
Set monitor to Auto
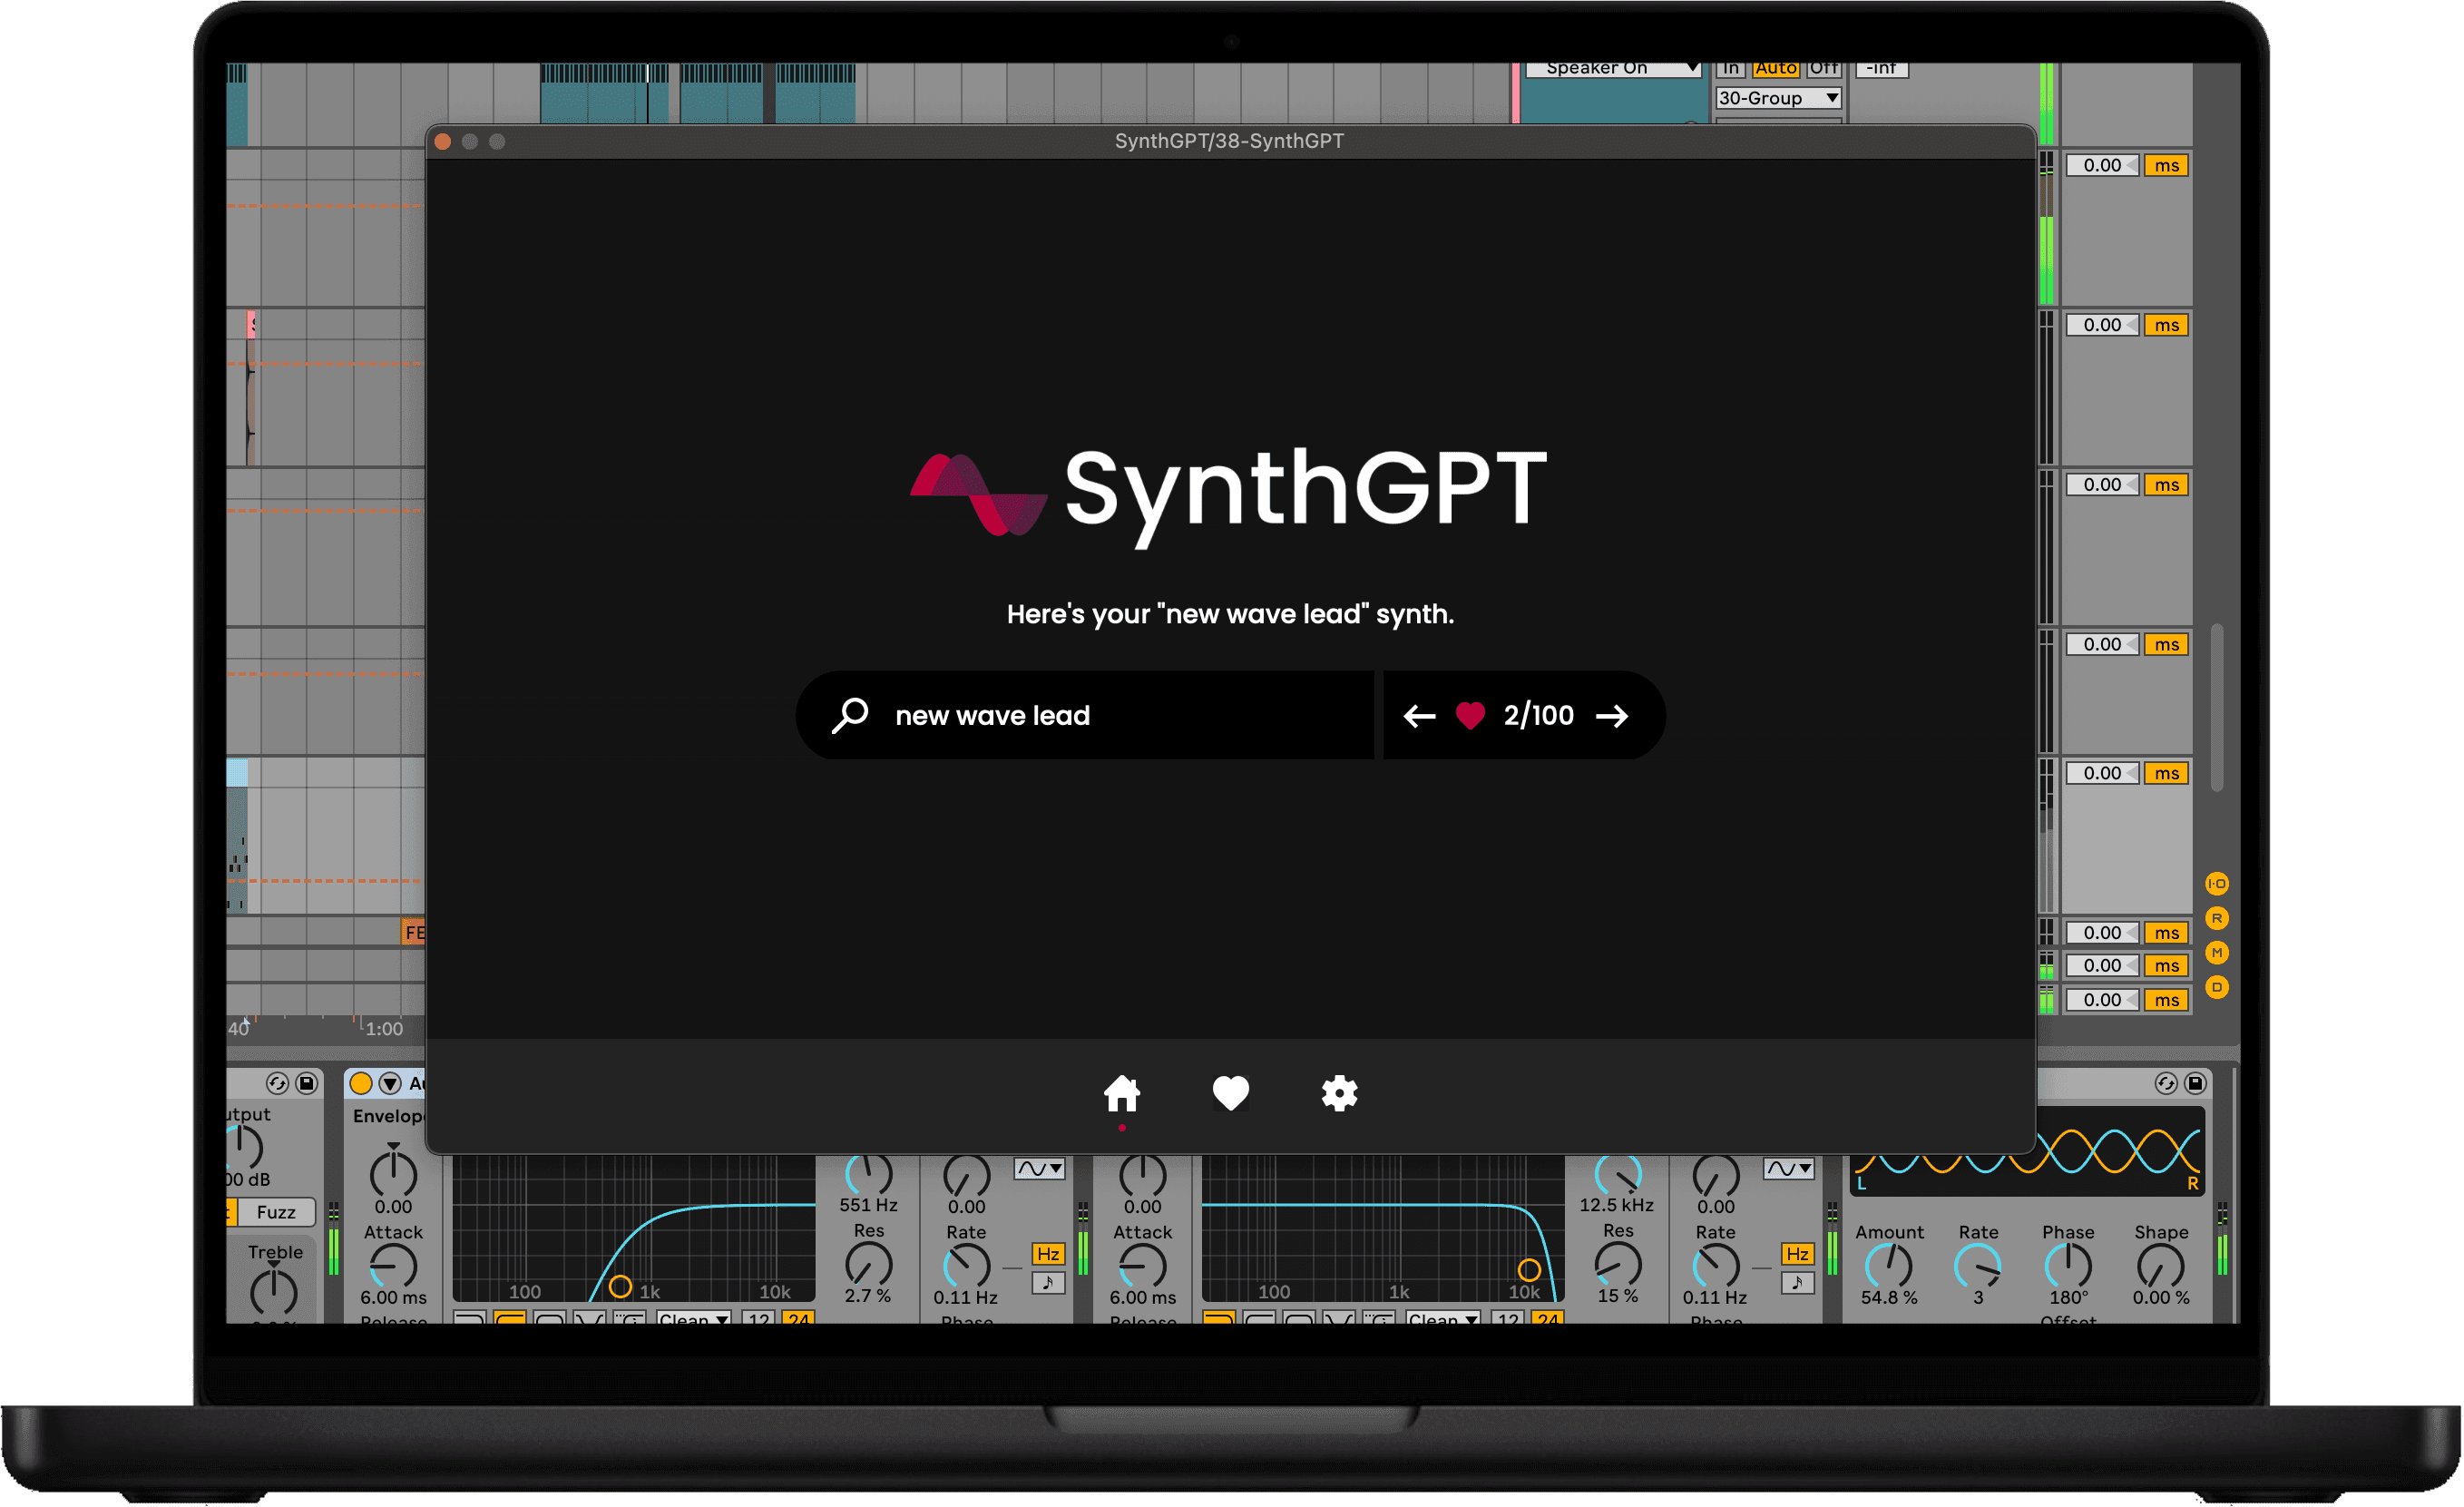[1775, 68]
